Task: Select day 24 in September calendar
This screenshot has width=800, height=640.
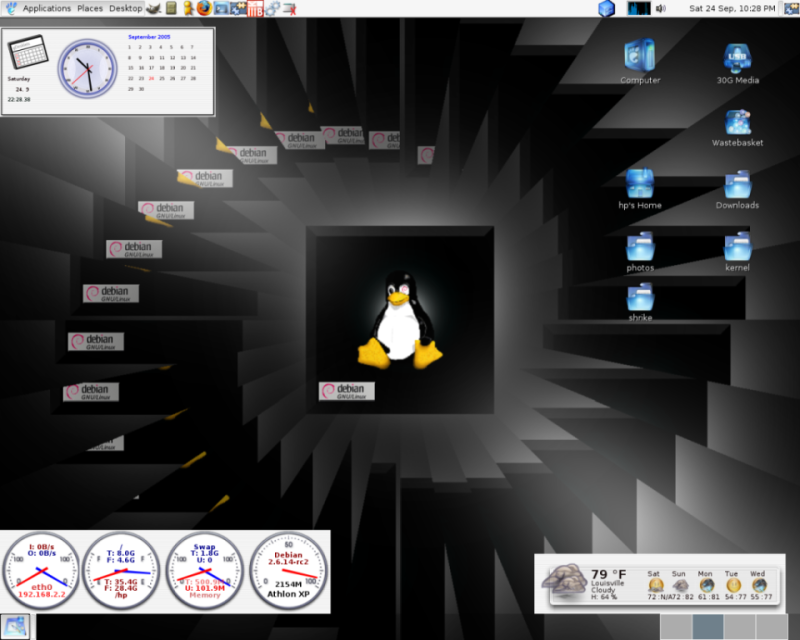Action: click(151, 78)
